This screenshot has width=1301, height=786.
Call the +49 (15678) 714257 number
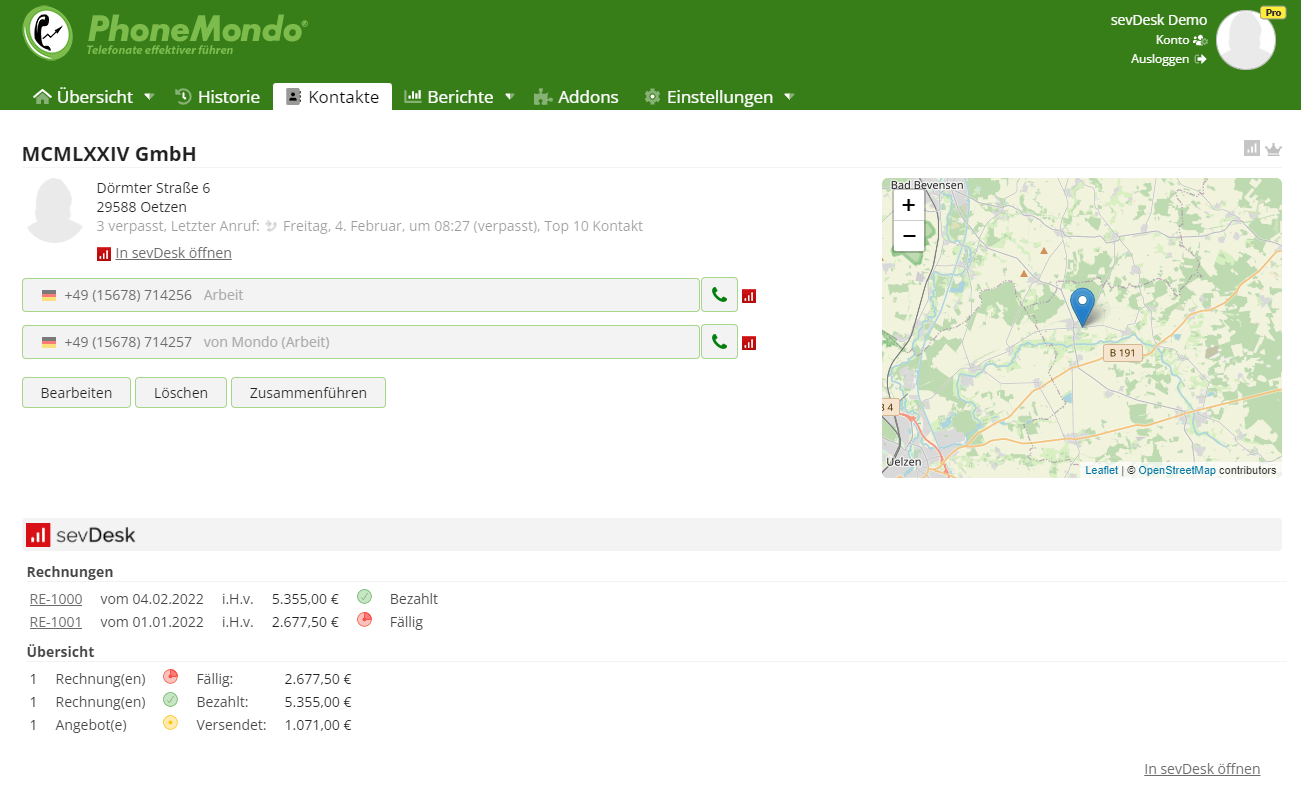pyautogui.click(x=719, y=342)
